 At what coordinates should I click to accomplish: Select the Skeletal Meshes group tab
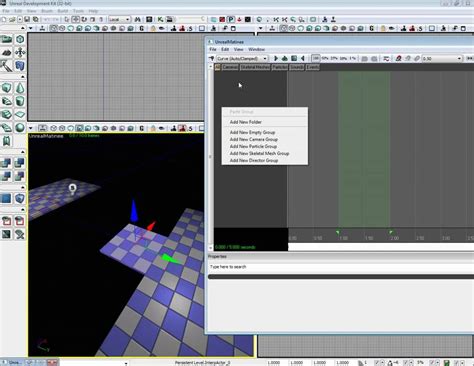pyautogui.click(x=255, y=67)
